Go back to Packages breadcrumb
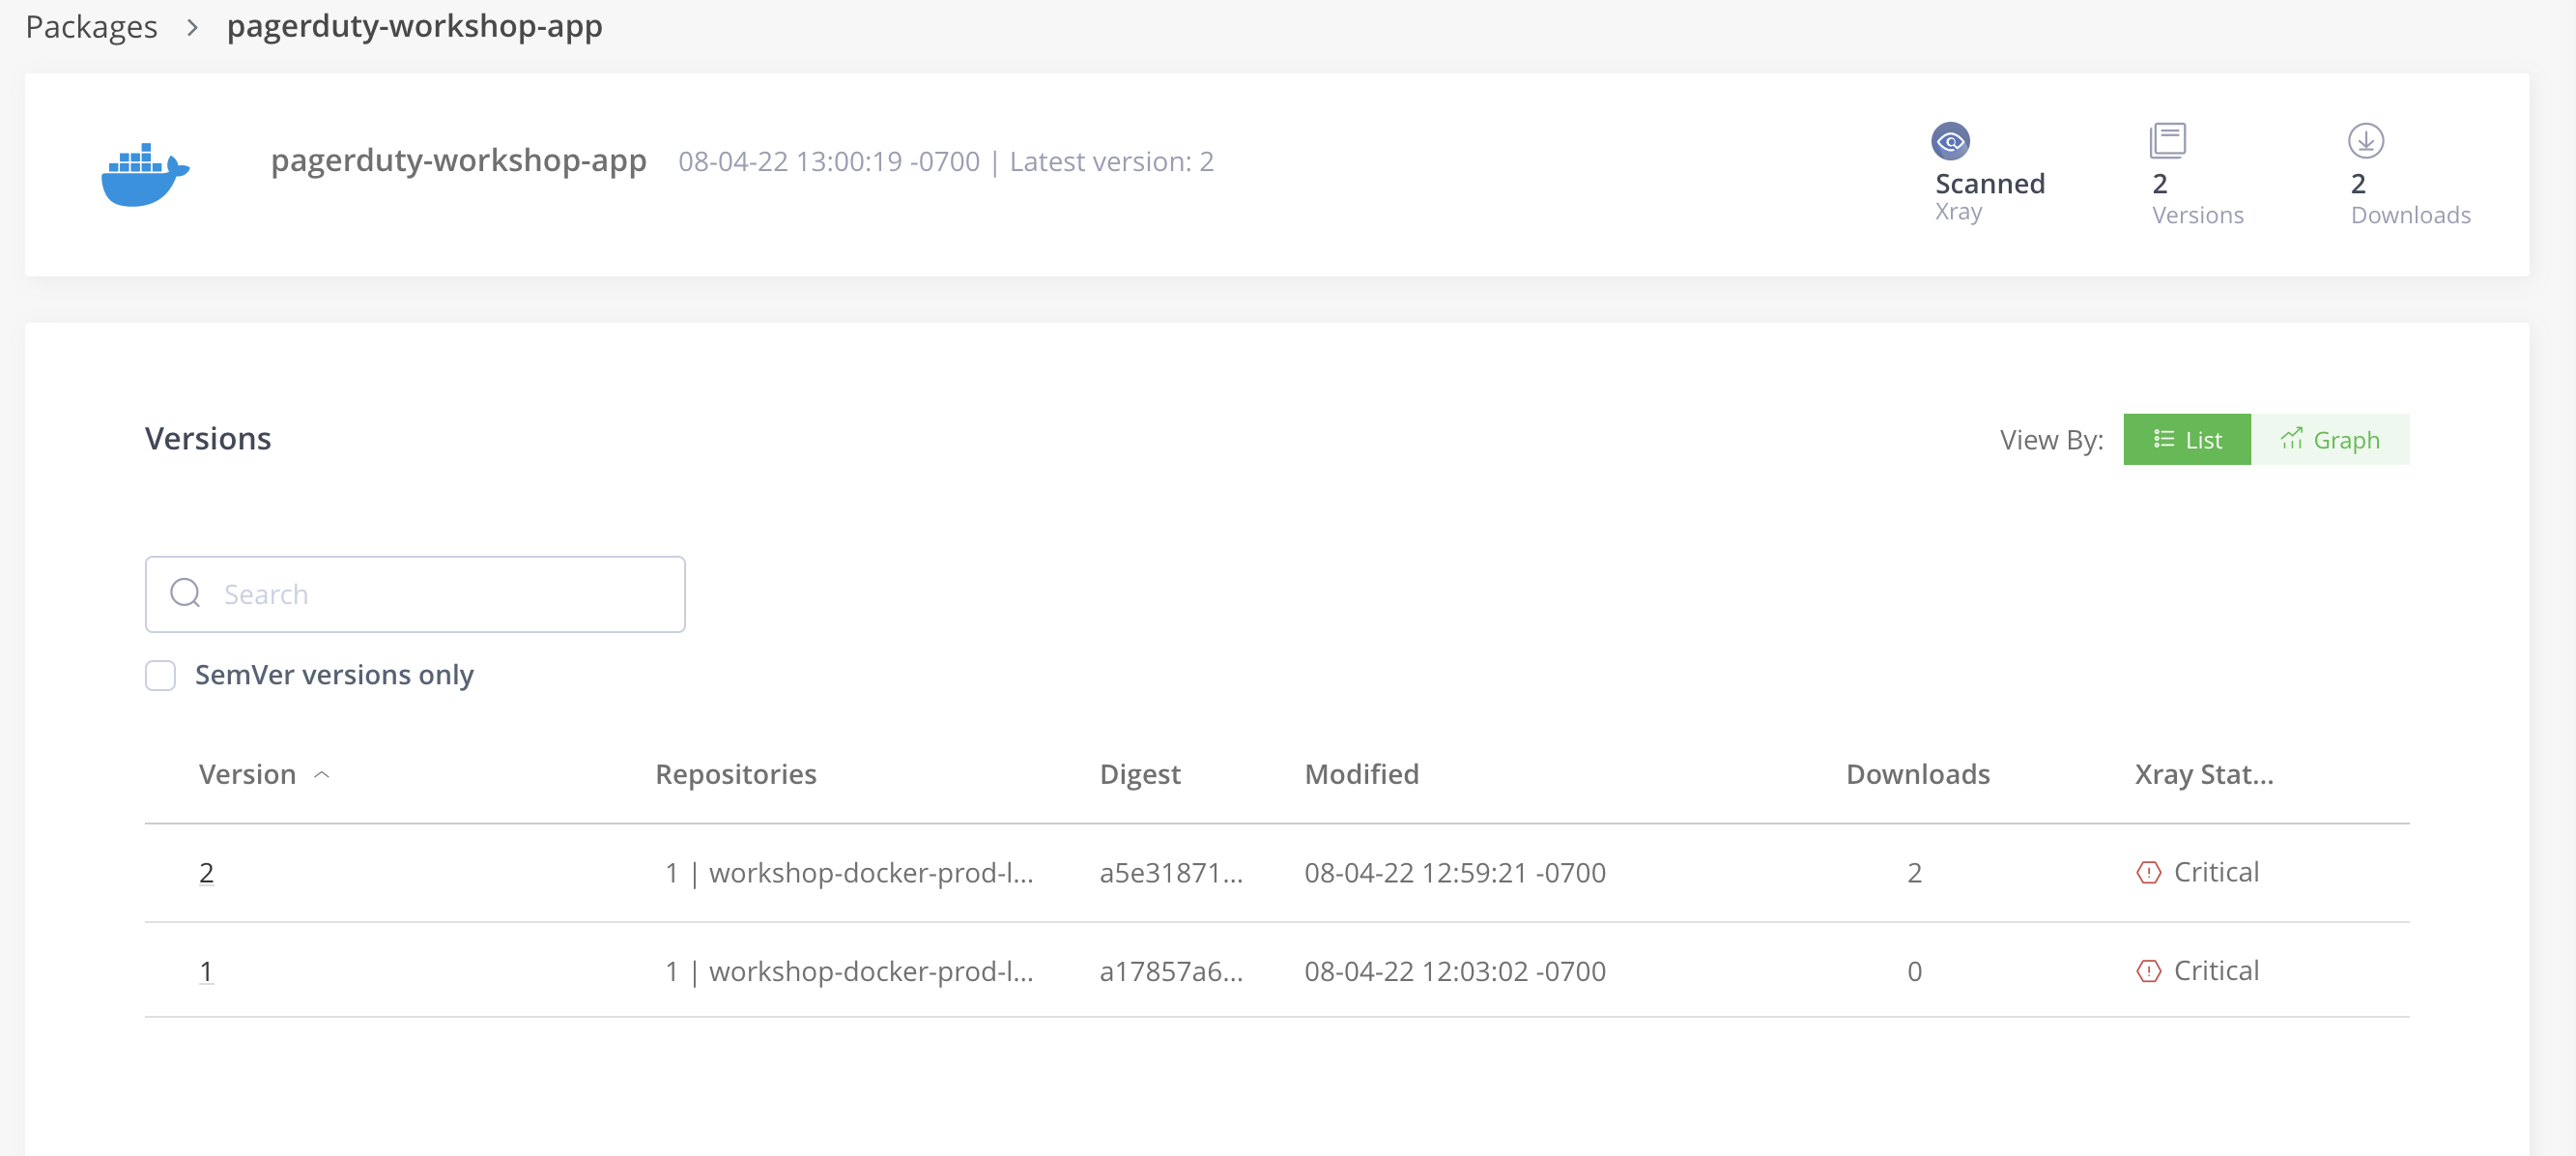Viewport: 2576px width, 1156px height. coord(91,26)
